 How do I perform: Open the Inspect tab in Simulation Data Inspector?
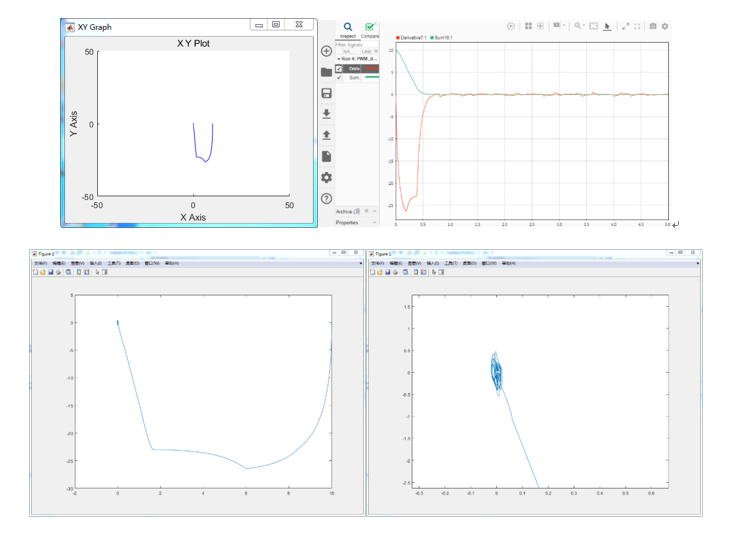(x=348, y=30)
